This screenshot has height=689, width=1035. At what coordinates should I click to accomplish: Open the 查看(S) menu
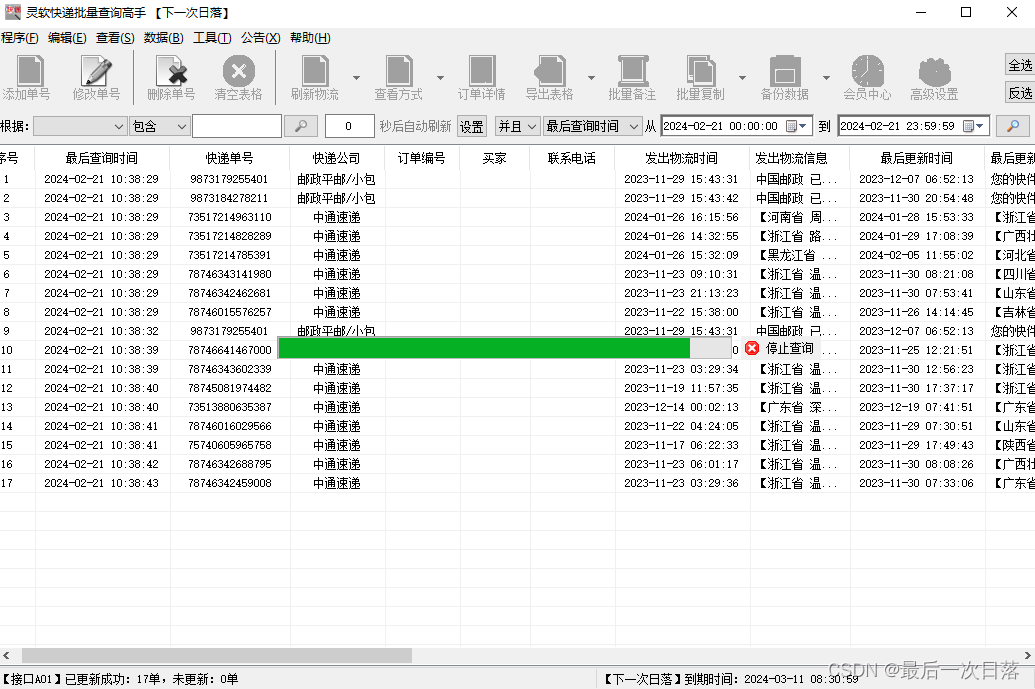tap(115, 38)
